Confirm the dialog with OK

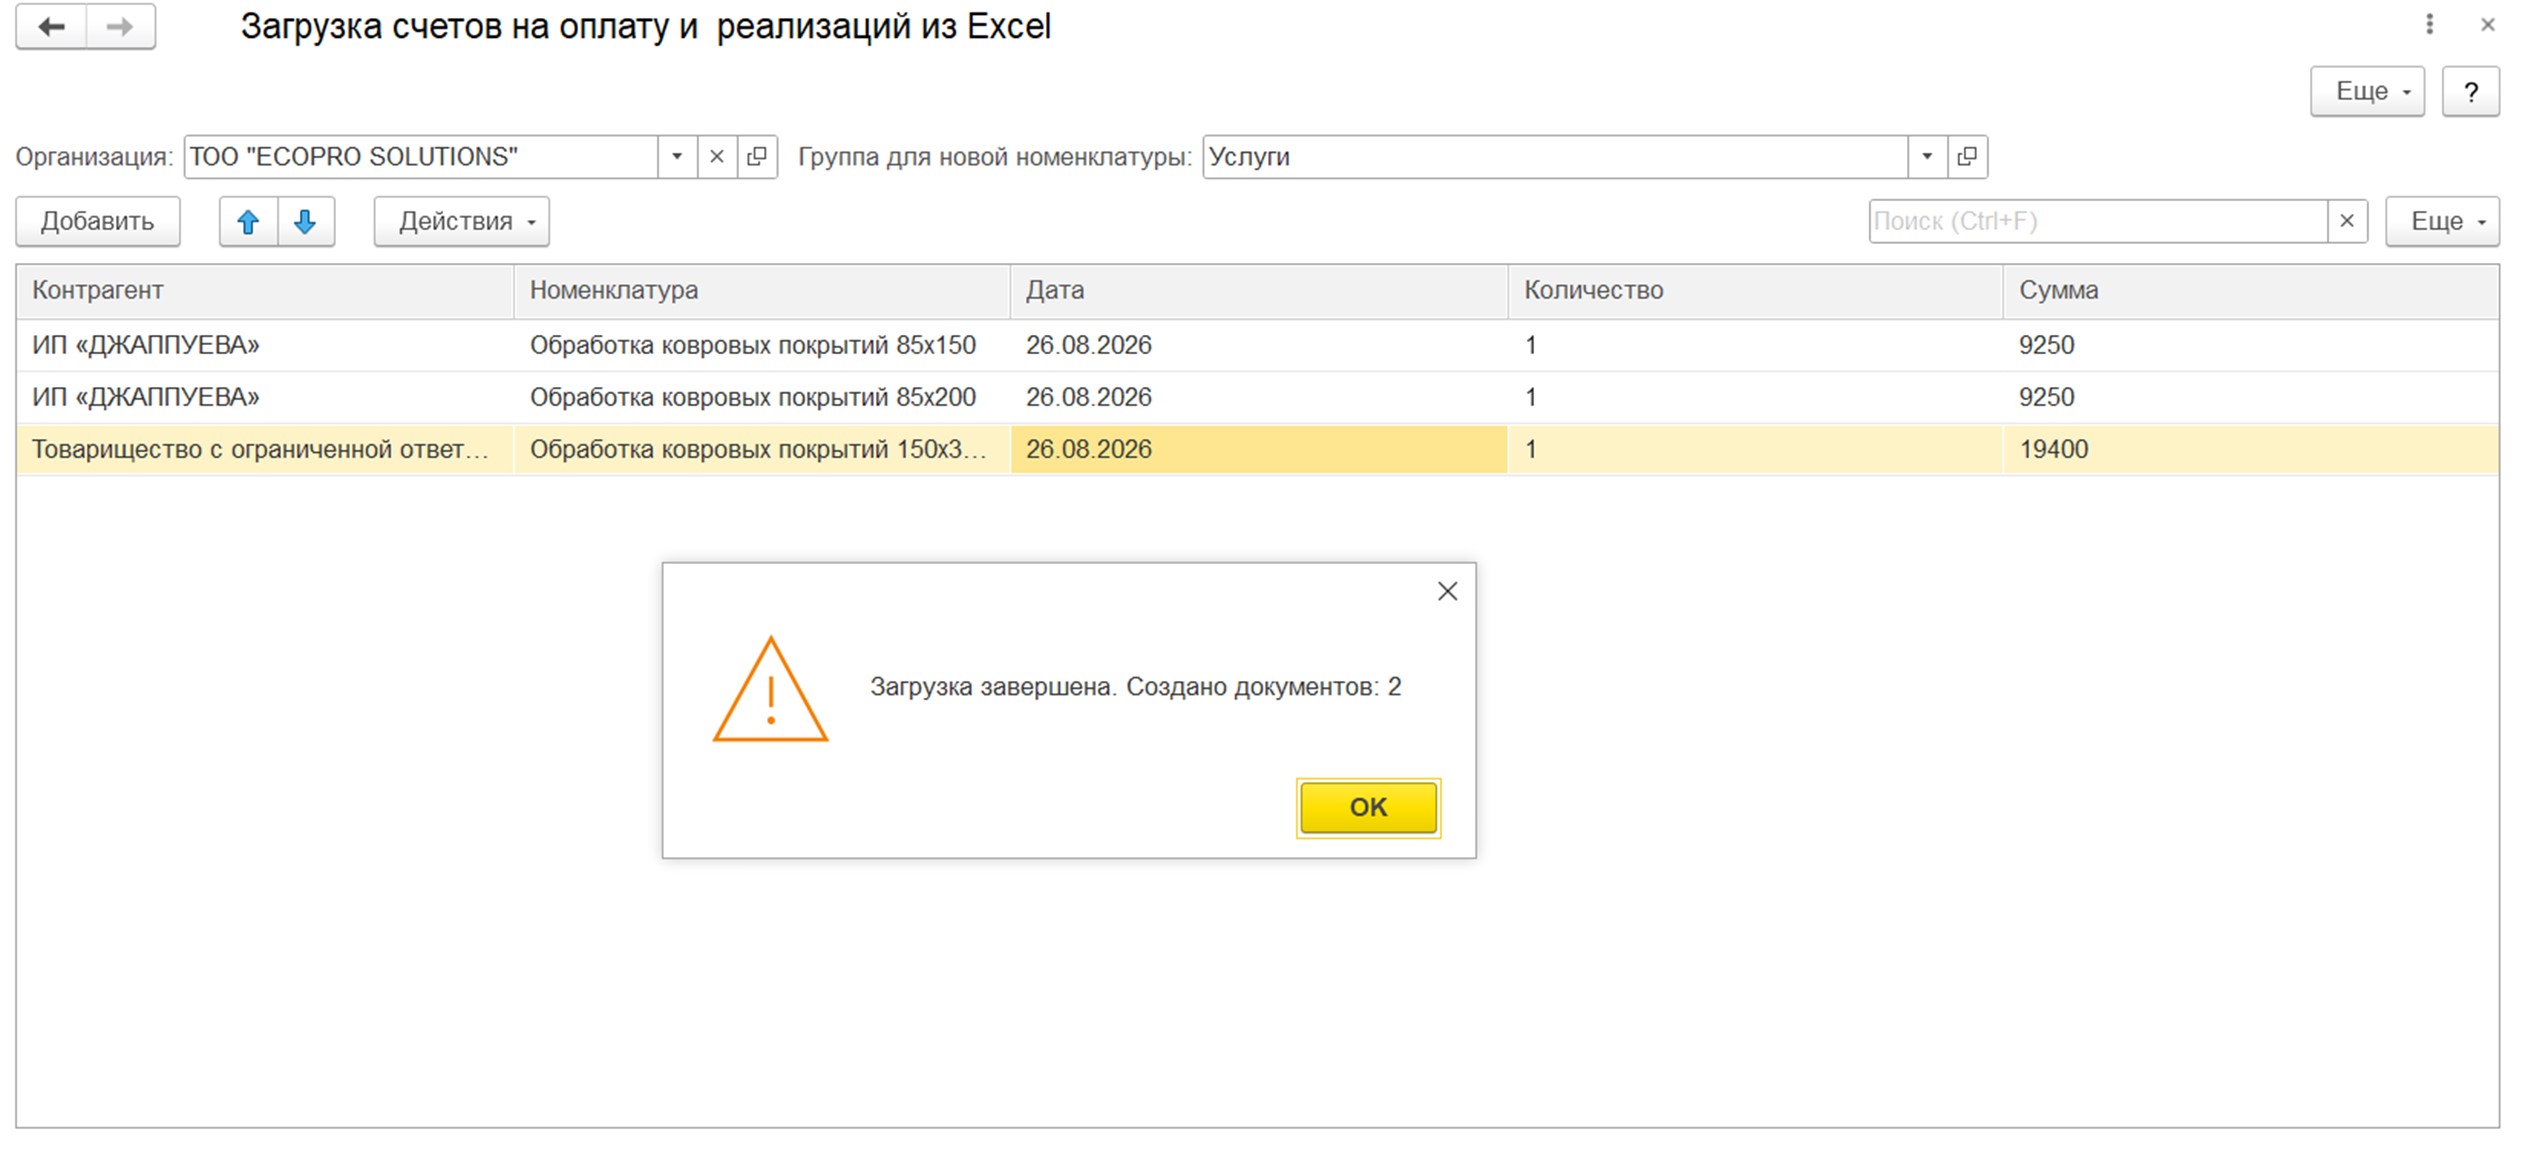tap(1368, 807)
